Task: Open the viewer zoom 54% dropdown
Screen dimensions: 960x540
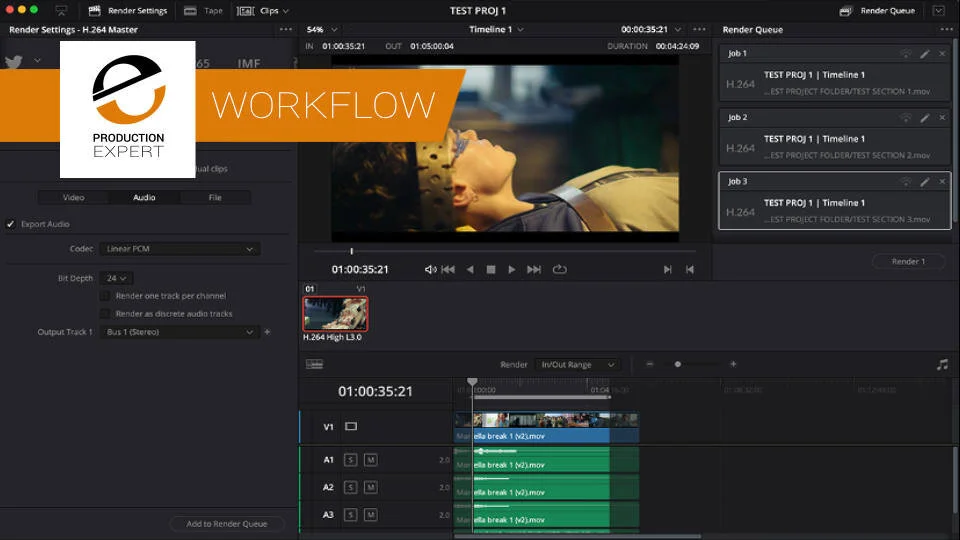Action: coord(322,29)
